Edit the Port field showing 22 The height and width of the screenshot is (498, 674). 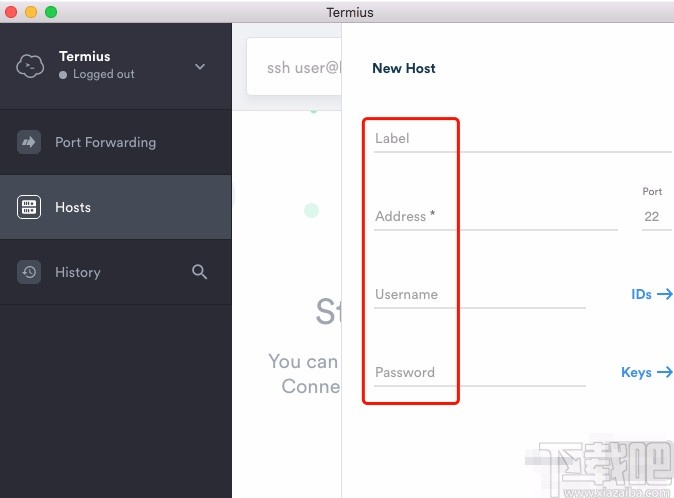pyautogui.click(x=656, y=217)
